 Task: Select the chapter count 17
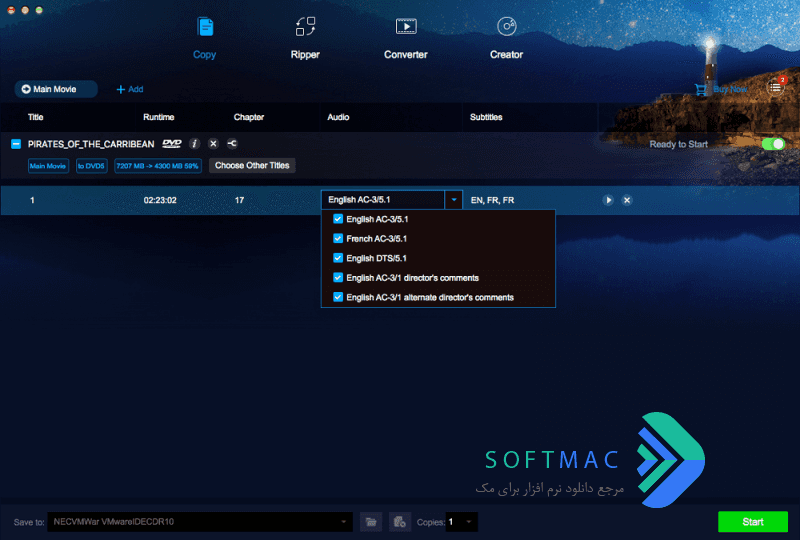pos(239,200)
